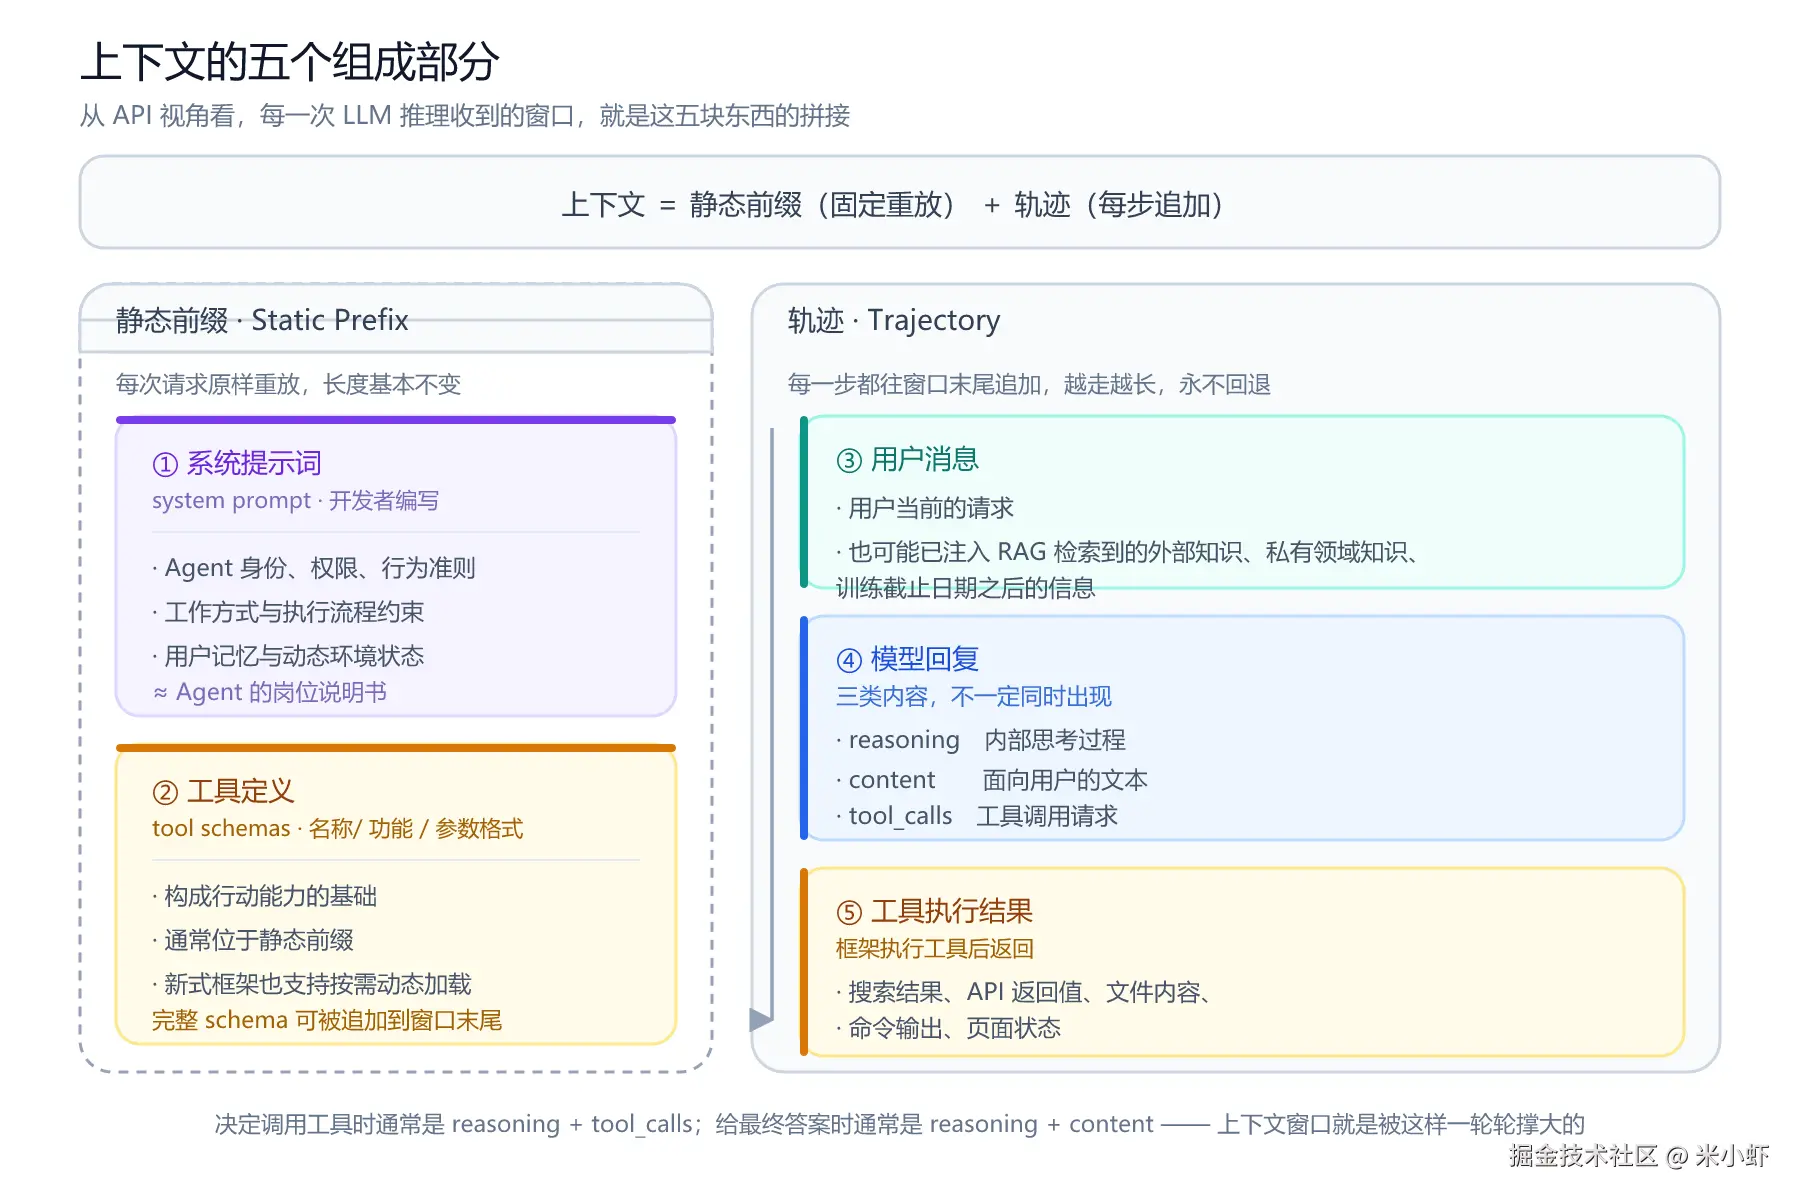Click the tool schemas · 名称/ 功能 caption

(x=338, y=828)
